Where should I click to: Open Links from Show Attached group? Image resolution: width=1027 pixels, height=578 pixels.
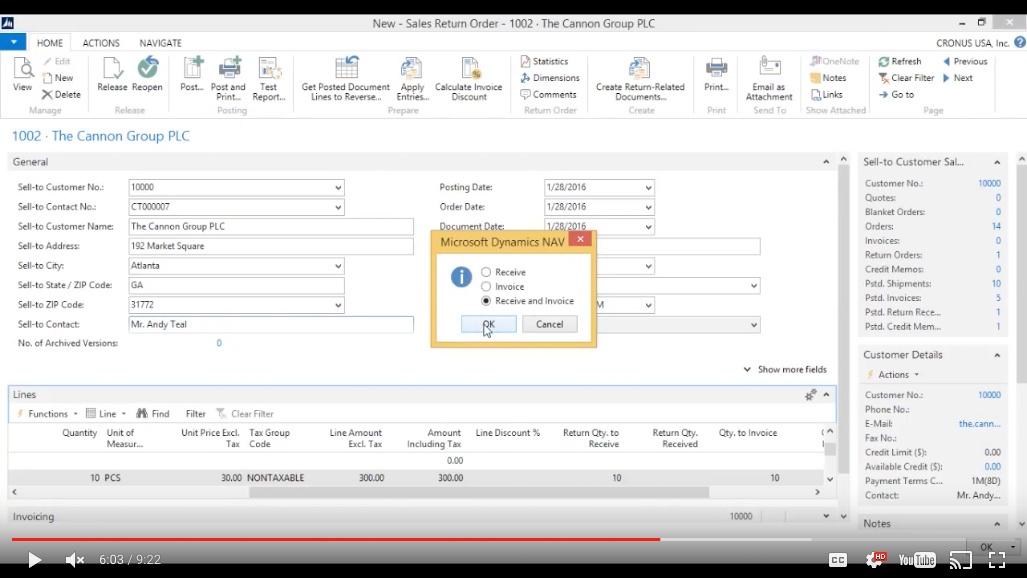click(827, 94)
